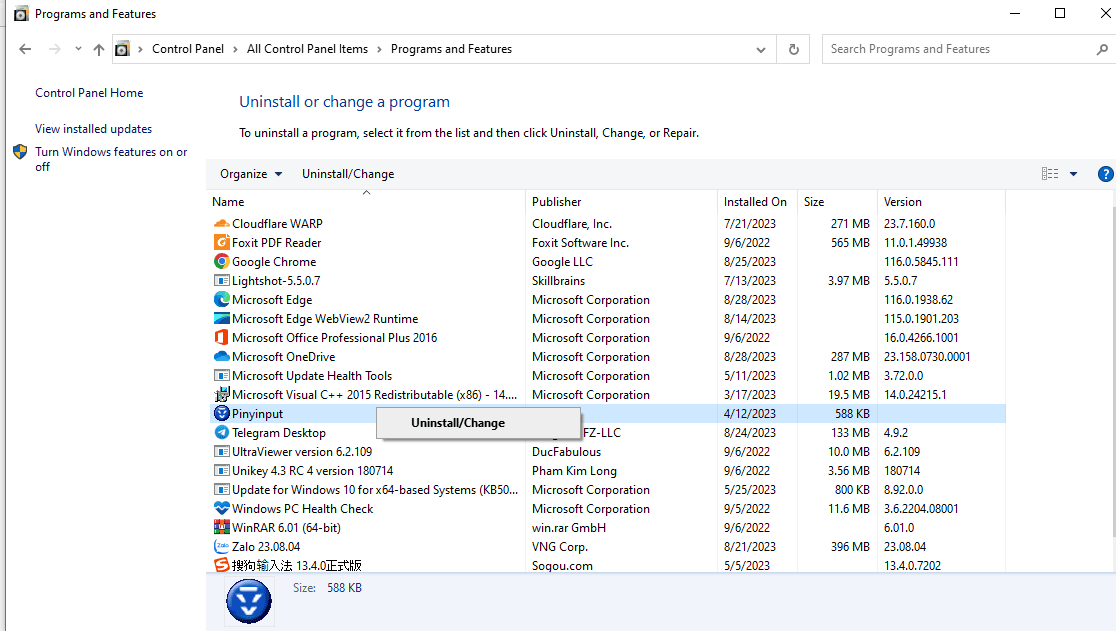Expand the address bar history dropdown
The height and width of the screenshot is (631, 1116).
coord(761,50)
